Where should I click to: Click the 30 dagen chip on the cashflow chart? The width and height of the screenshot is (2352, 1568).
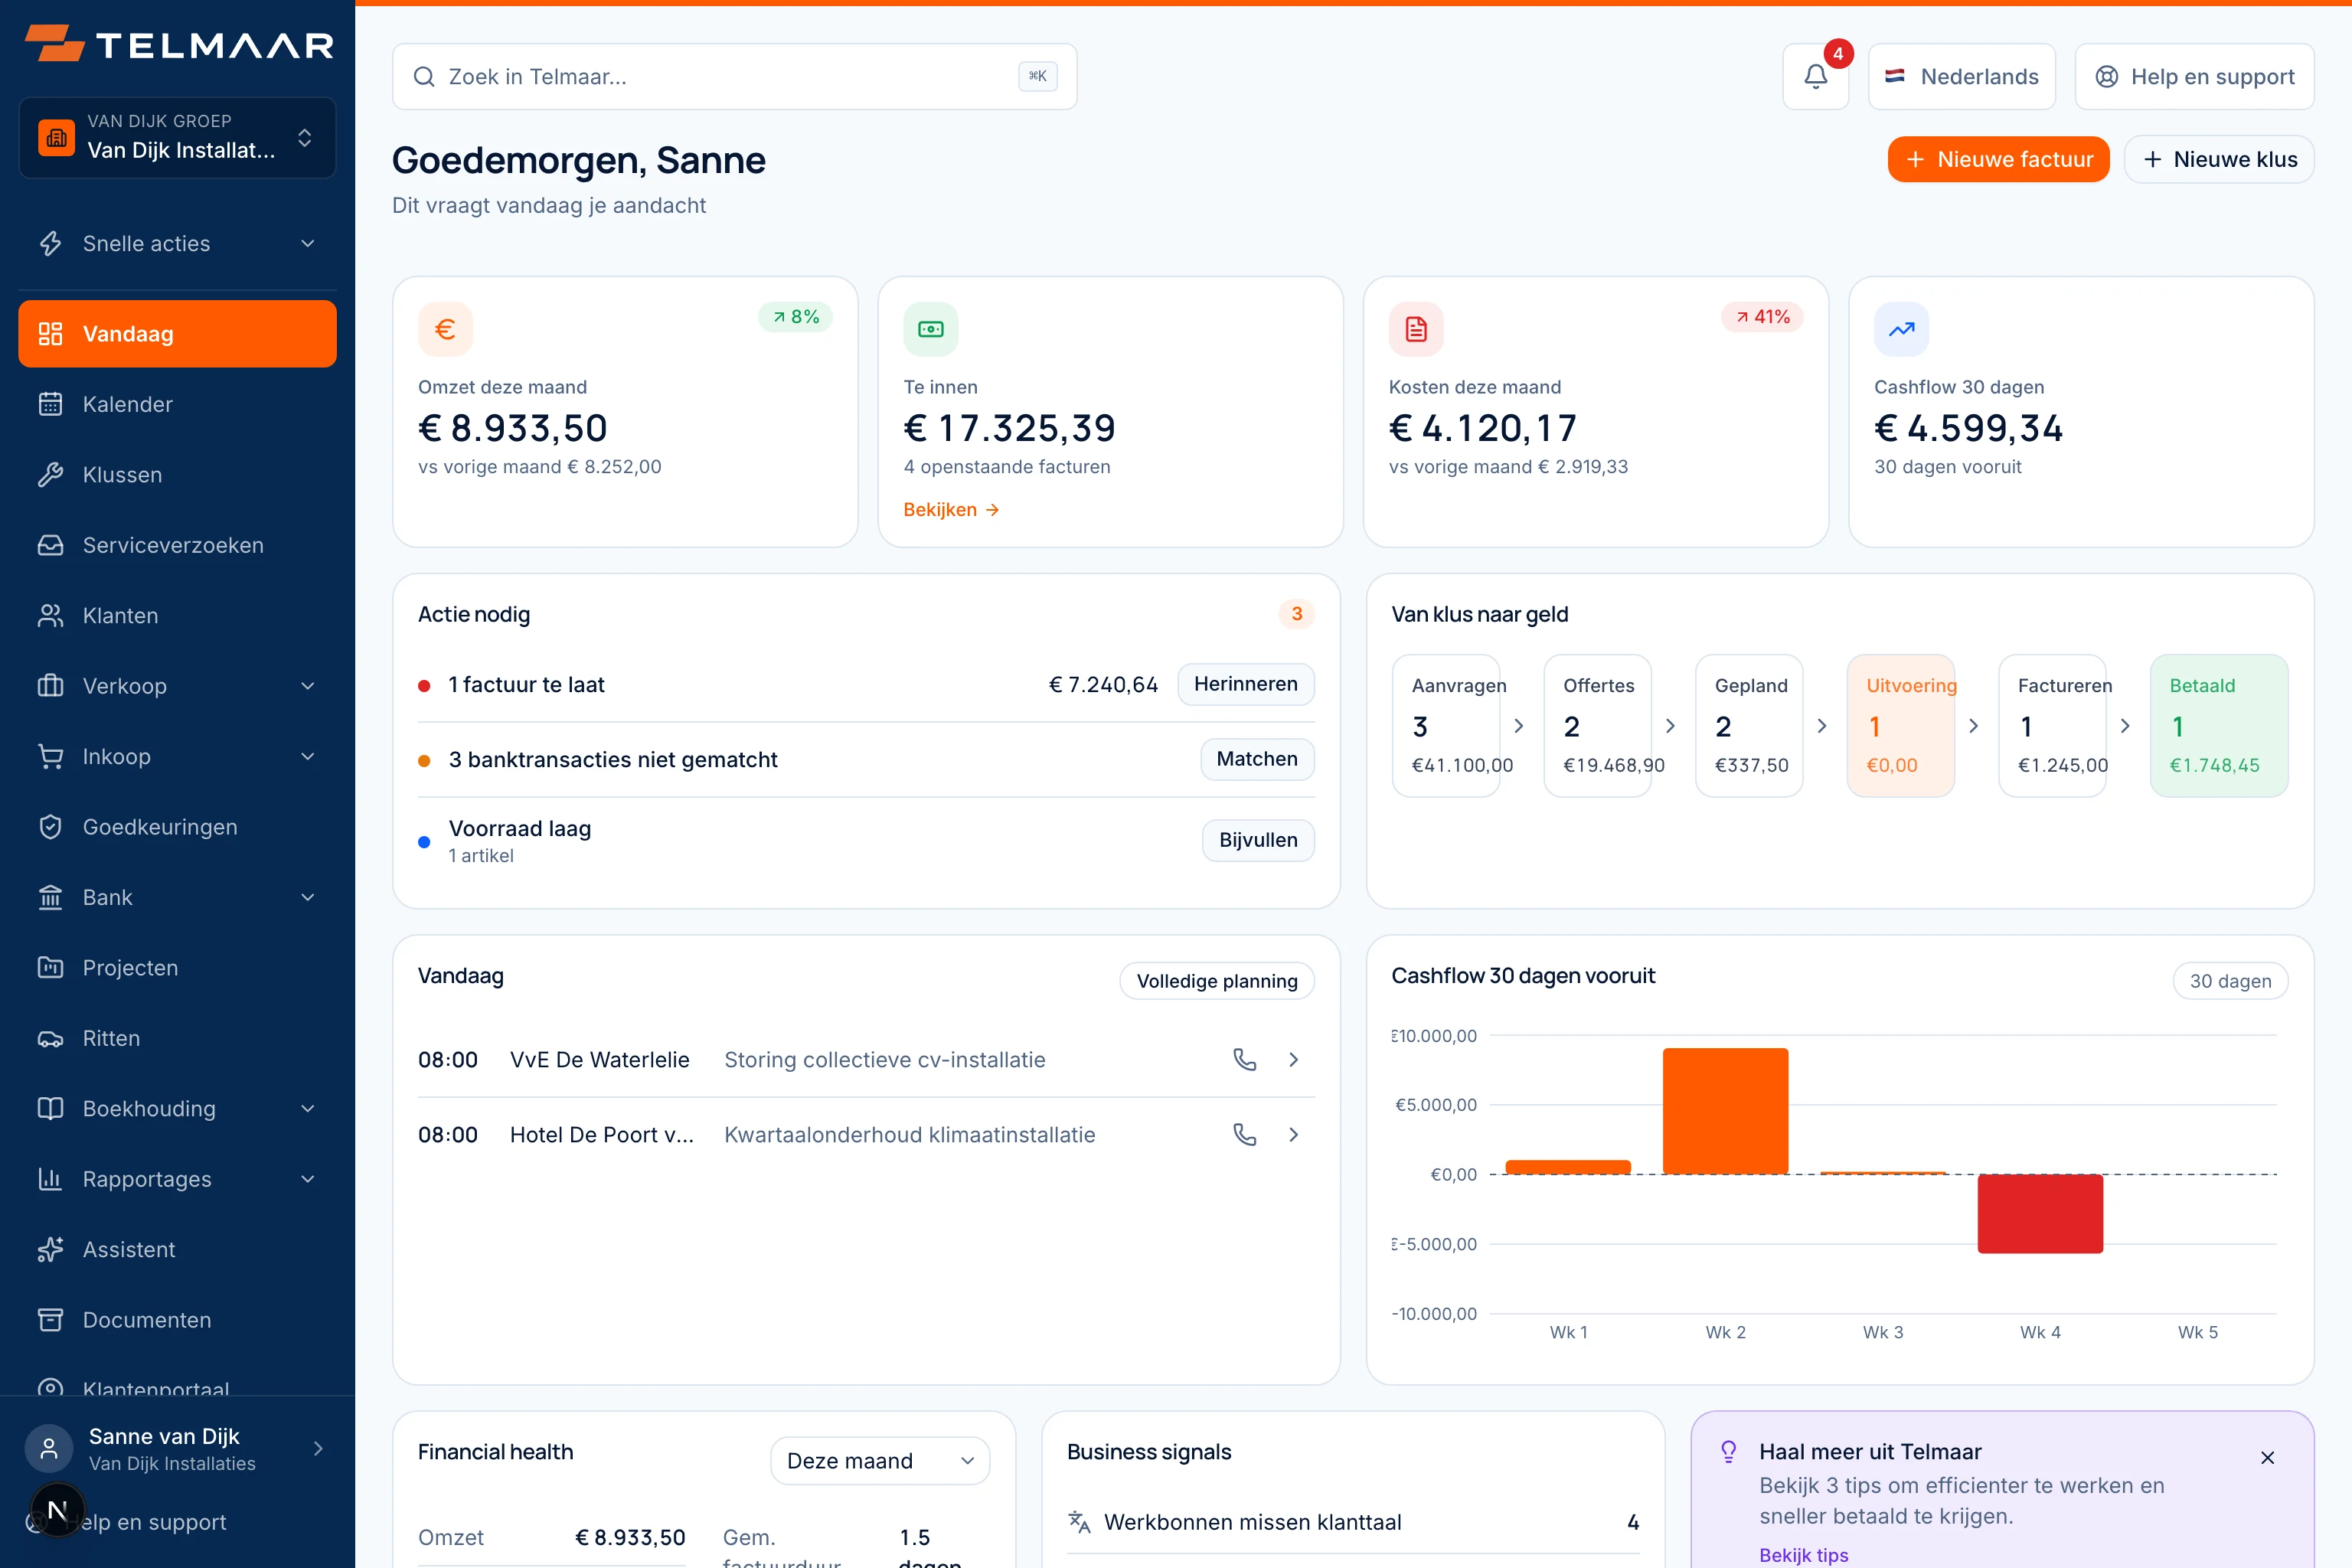click(x=2230, y=981)
